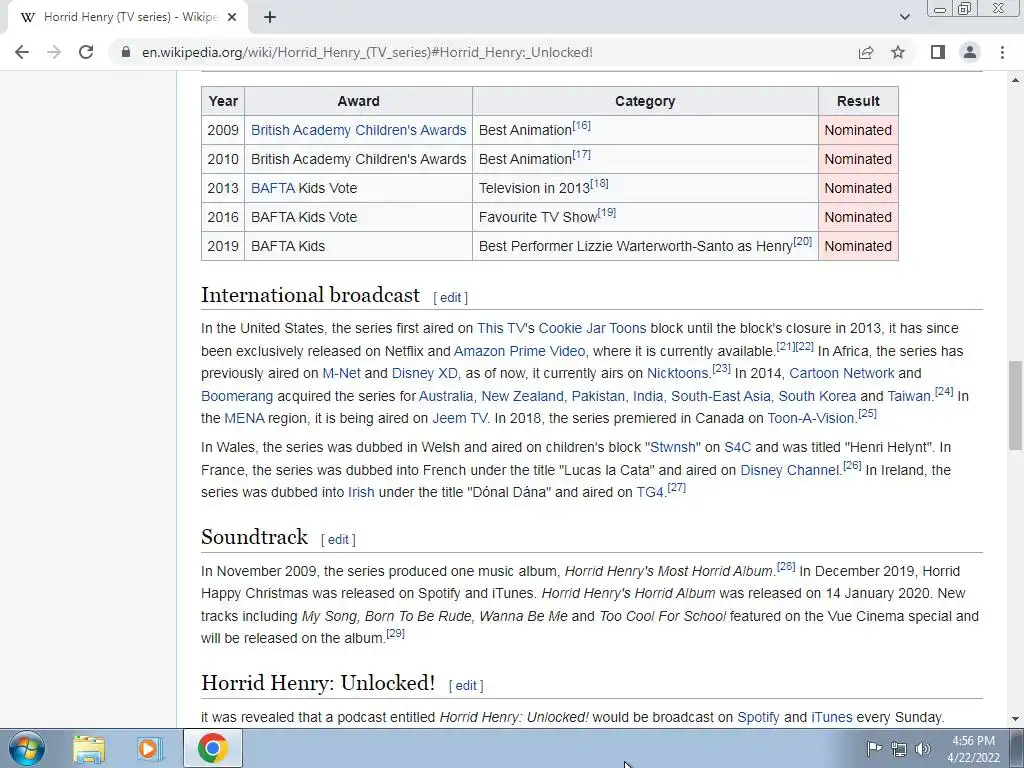Edit the Soundtrack section
Viewport: 1024px width, 768px height.
[x=338, y=539]
